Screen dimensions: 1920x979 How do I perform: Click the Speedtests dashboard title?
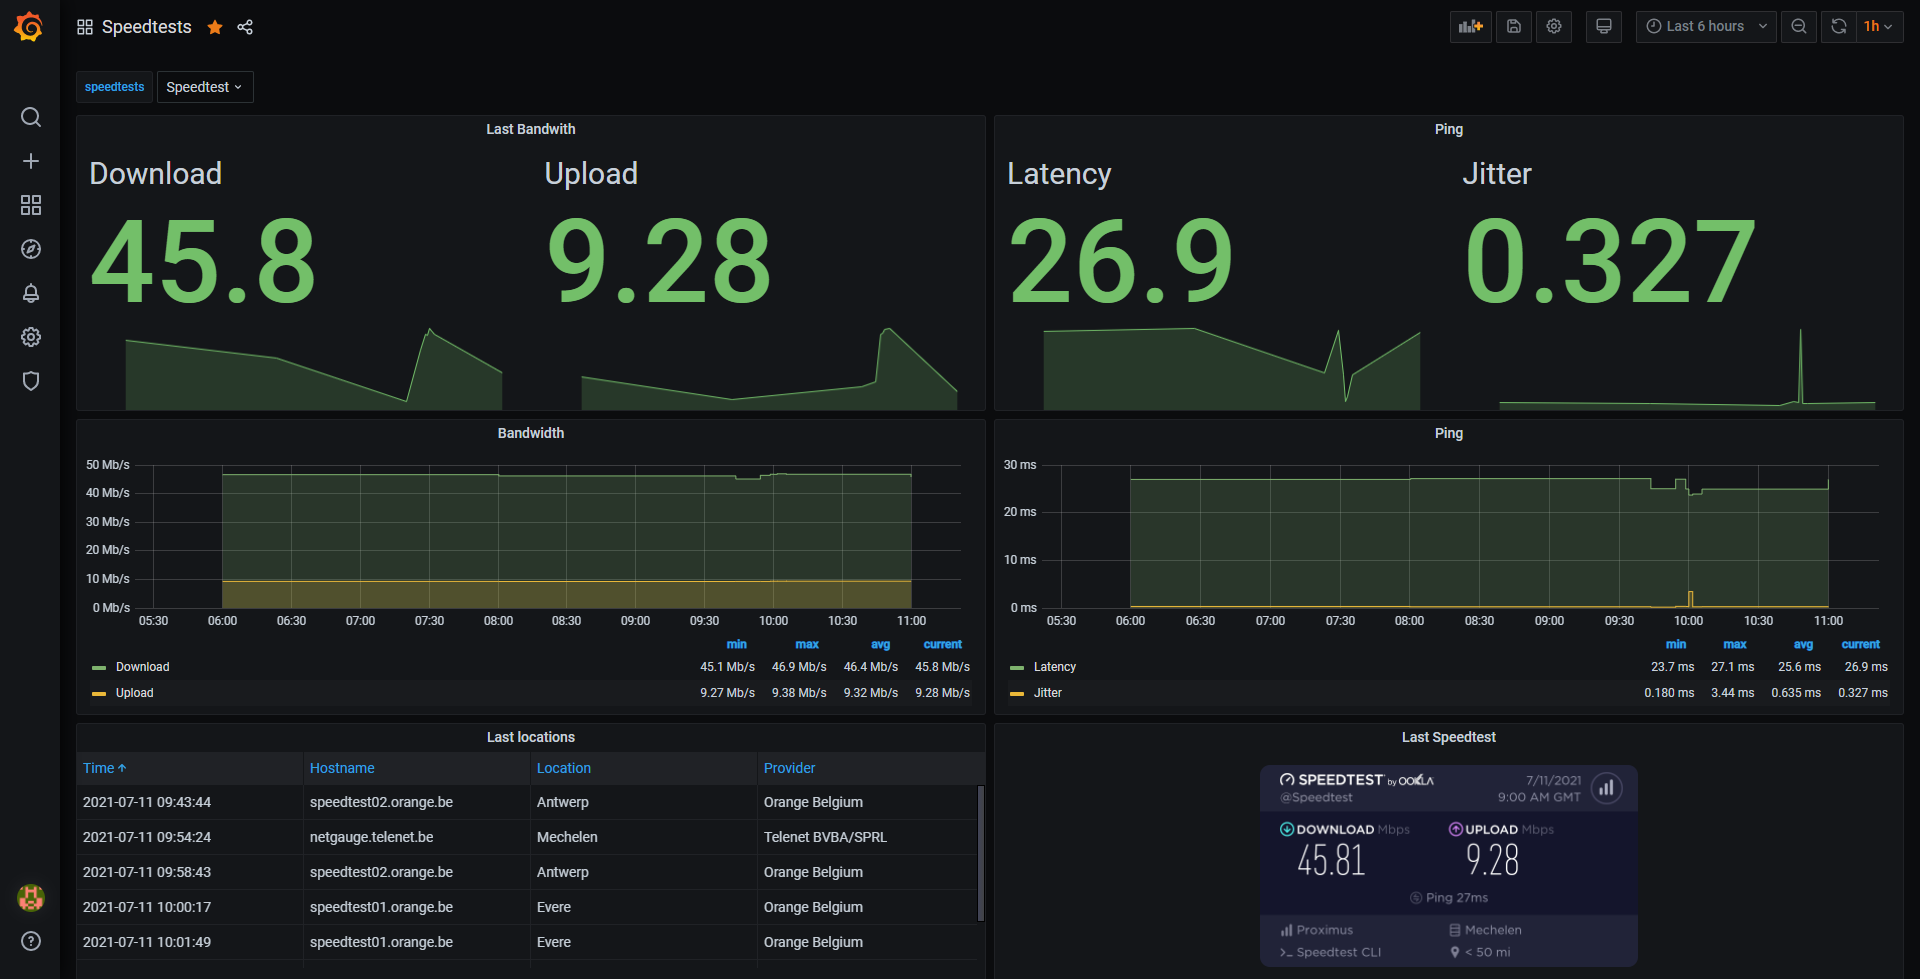147,27
